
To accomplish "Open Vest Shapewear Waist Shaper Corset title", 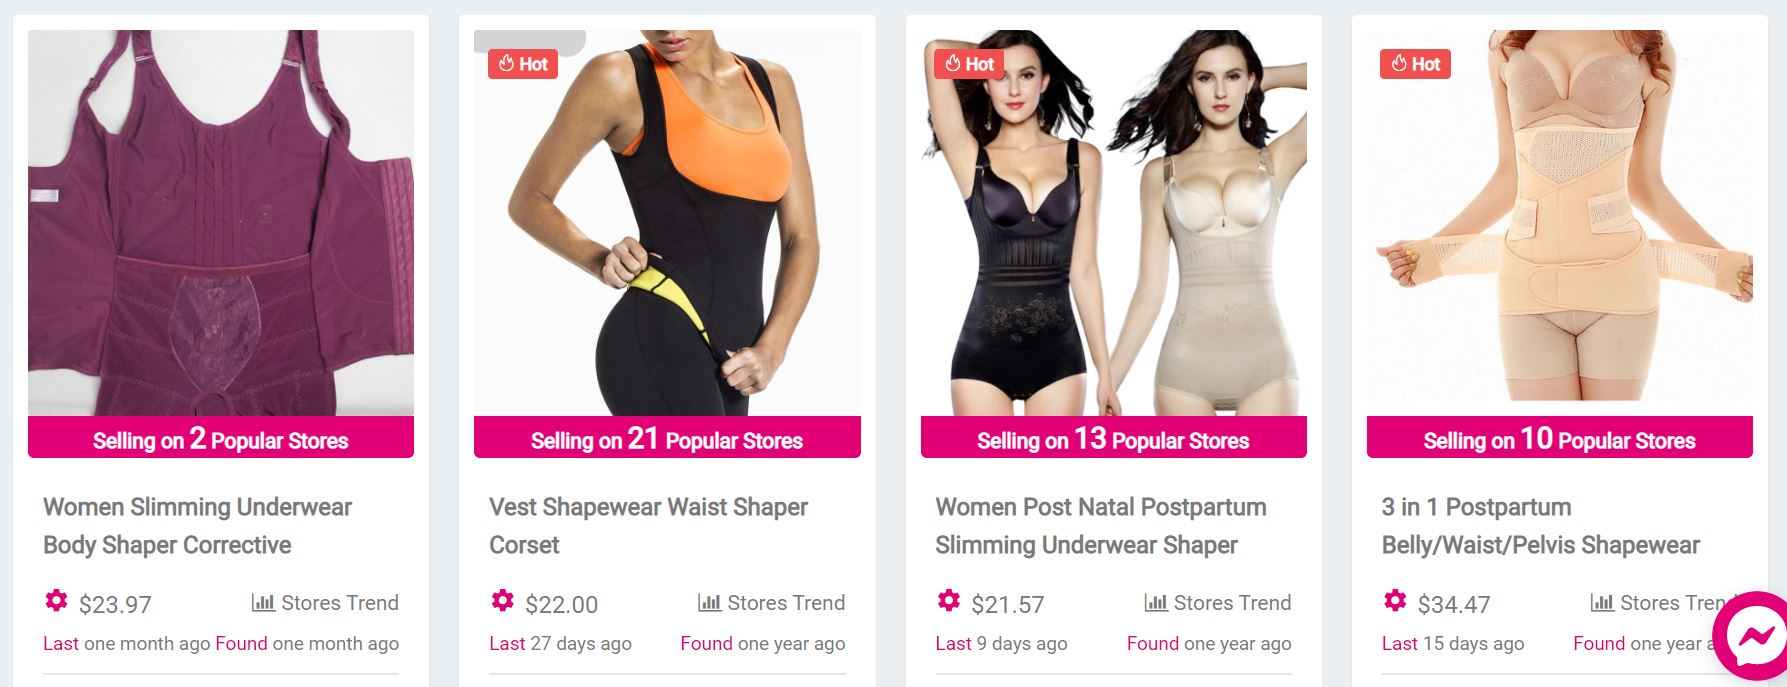I will 648,526.
